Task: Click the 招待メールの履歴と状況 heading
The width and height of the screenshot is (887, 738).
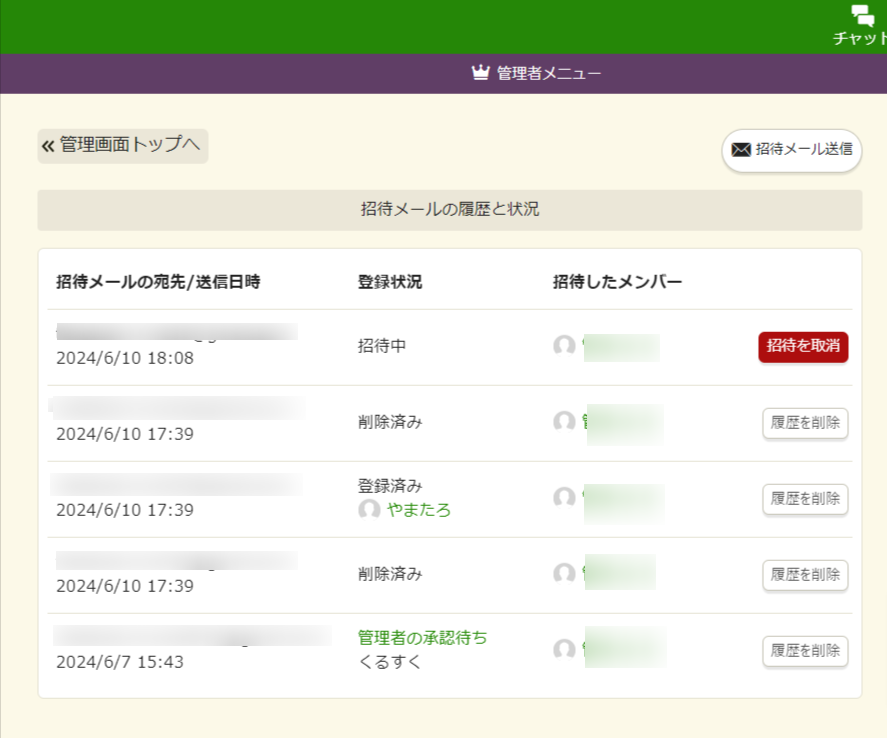Action: (450, 210)
